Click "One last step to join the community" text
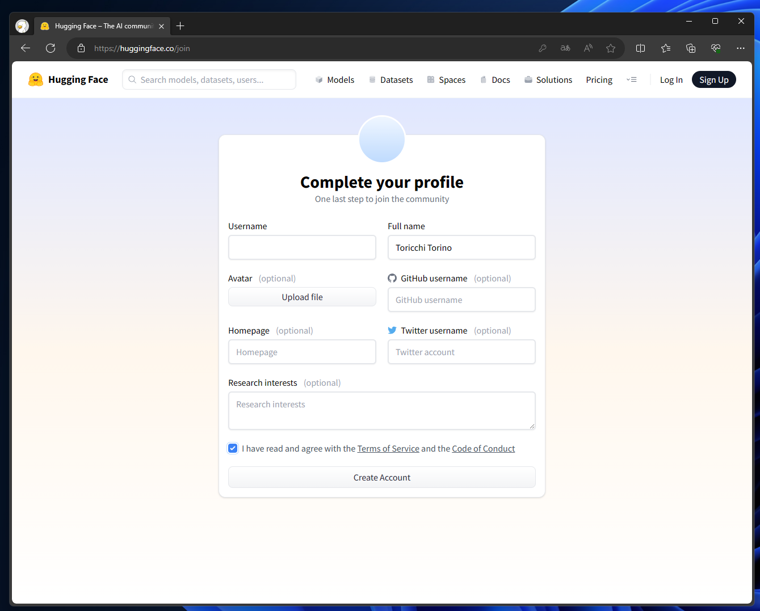The image size is (760, 611). coord(382,199)
